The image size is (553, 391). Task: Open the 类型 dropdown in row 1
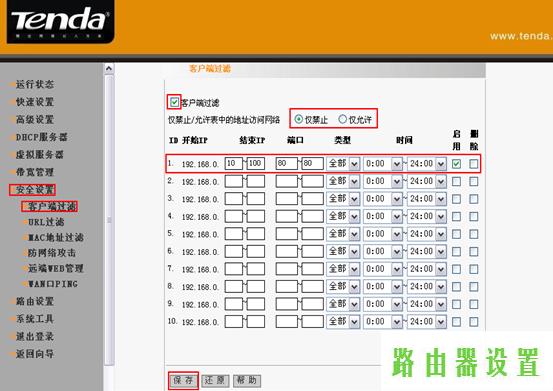click(x=343, y=164)
